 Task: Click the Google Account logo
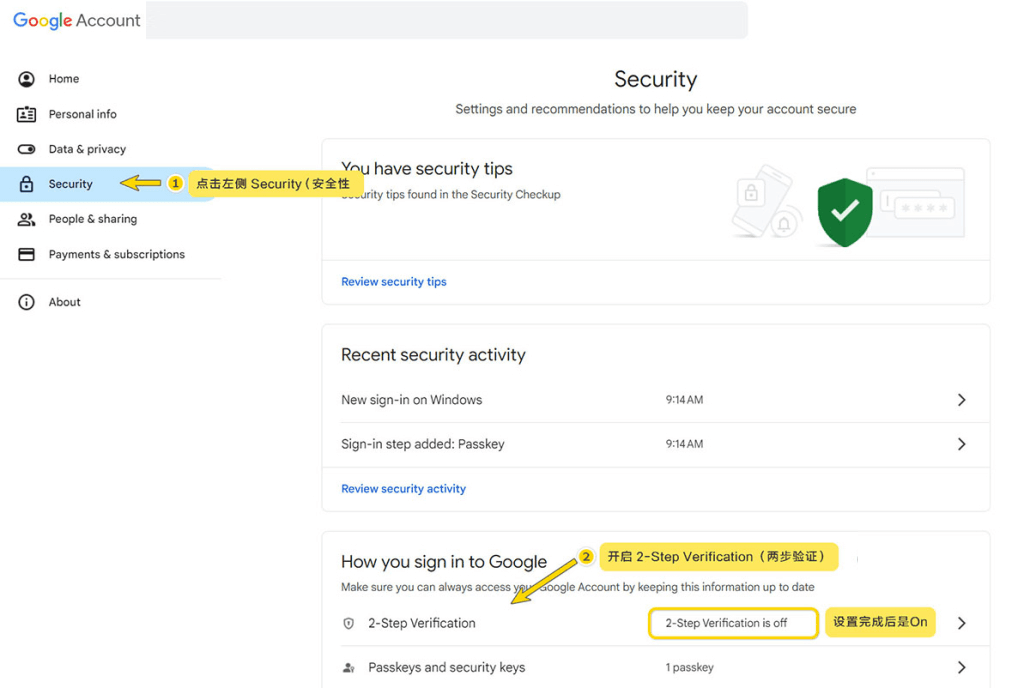[x=77, y=21]
